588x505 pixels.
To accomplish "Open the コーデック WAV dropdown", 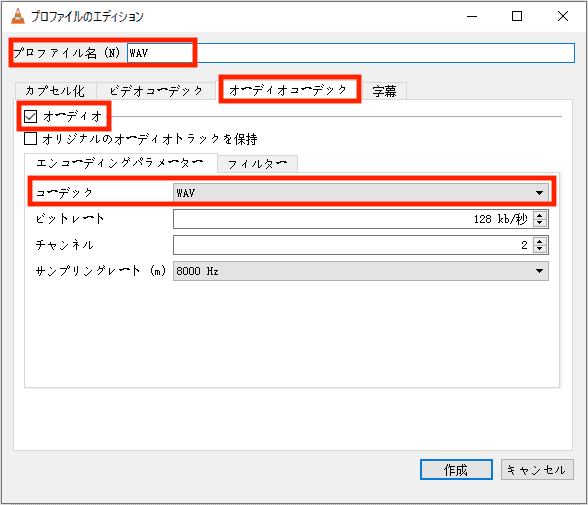I will 361,193.
